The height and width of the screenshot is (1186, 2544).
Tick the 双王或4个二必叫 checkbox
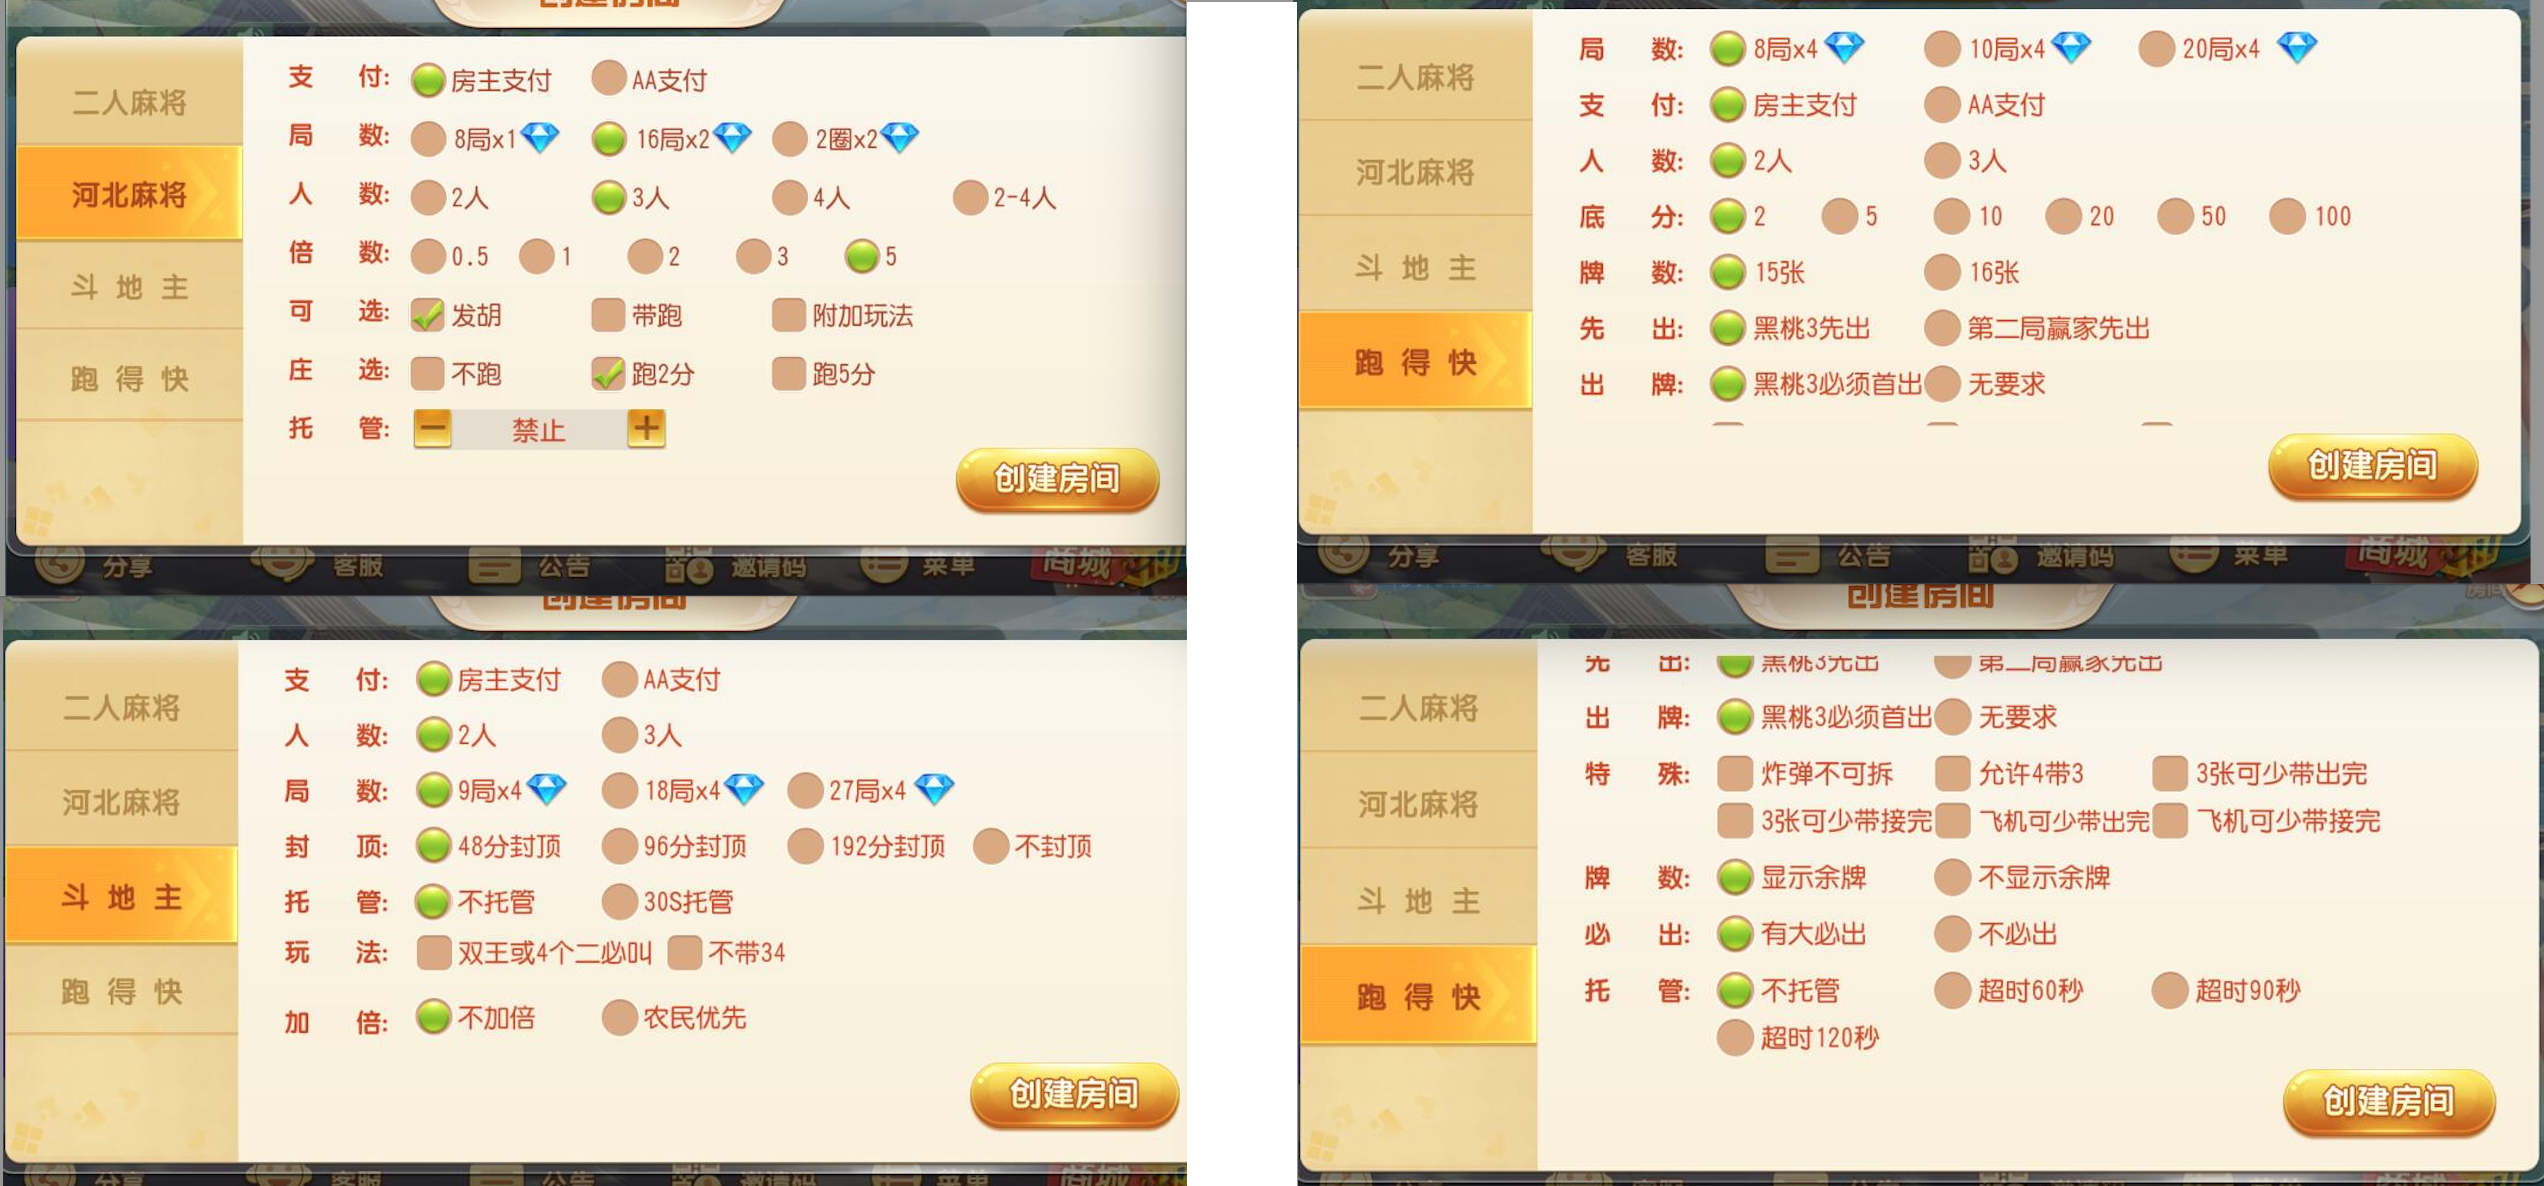click(x=433, y=952)
